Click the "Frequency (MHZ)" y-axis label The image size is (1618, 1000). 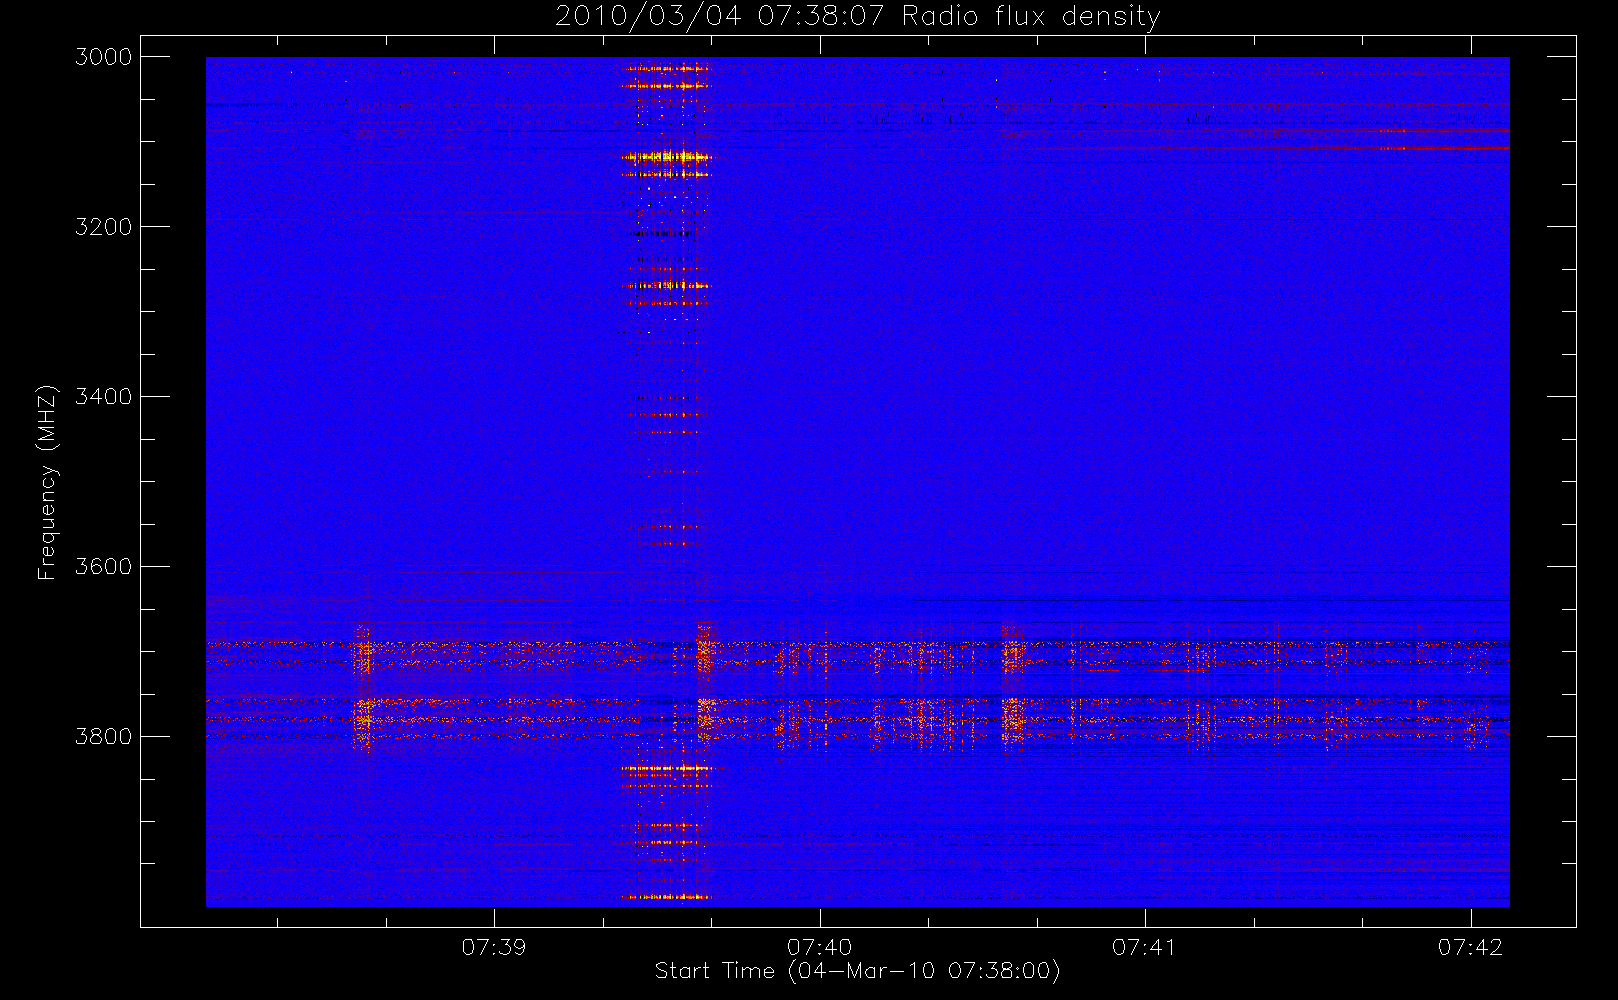[46, 483]
